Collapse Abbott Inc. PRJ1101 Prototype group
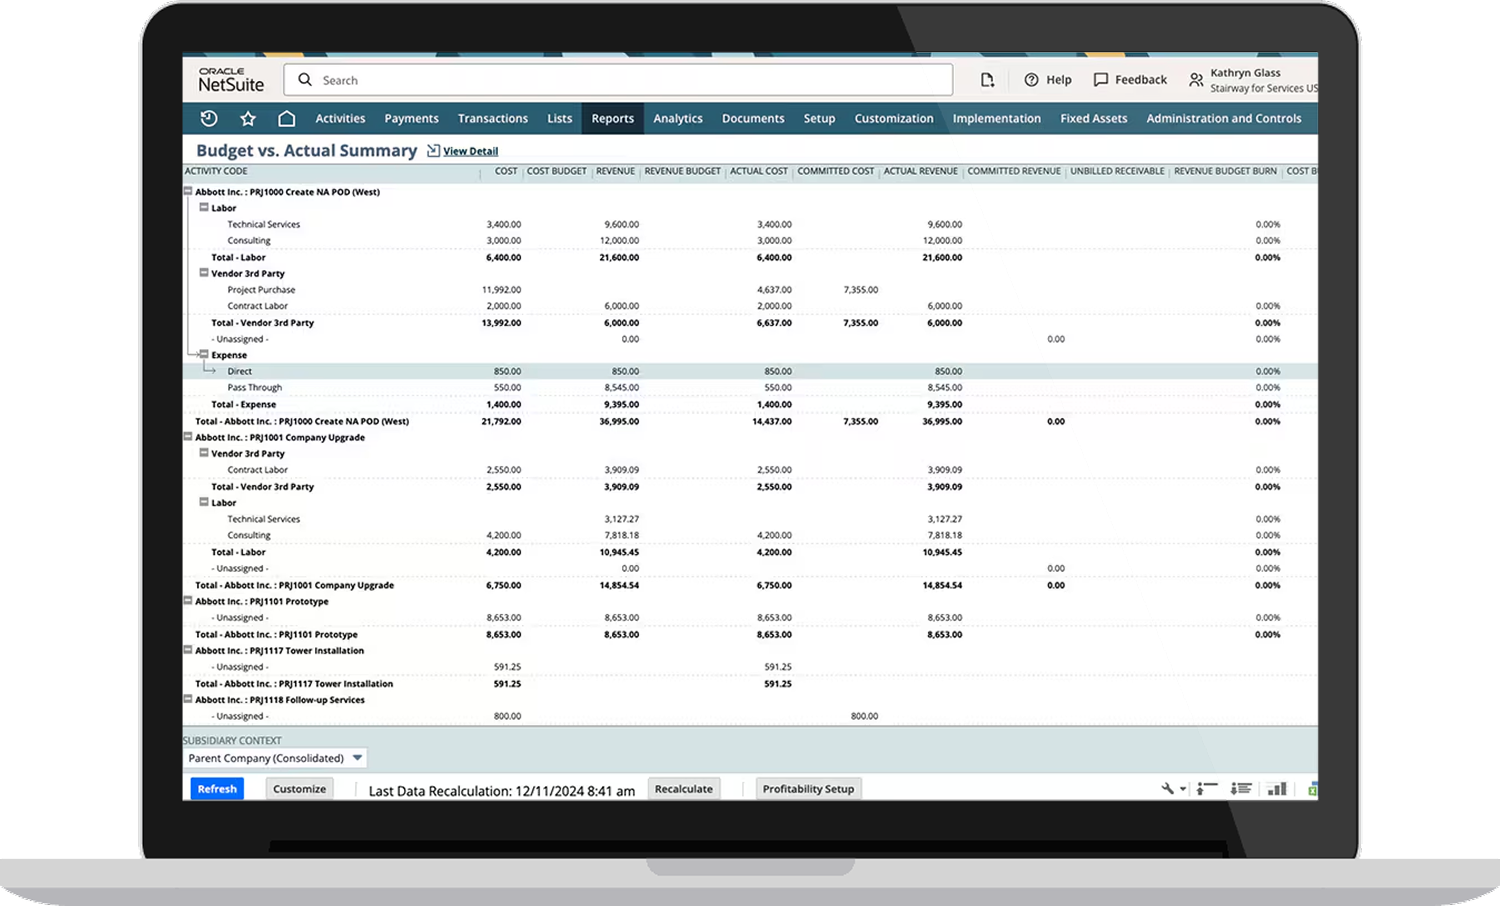 pyautogui.click(x=188, y=601)
